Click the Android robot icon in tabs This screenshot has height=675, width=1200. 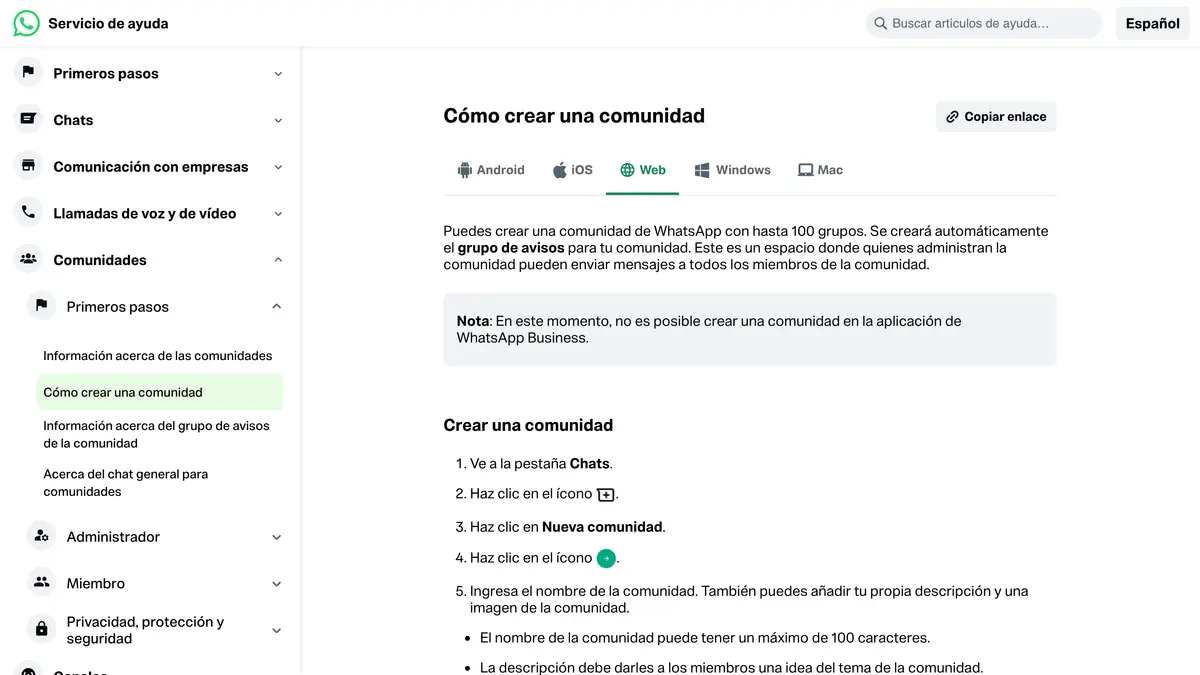coord(464,170)
